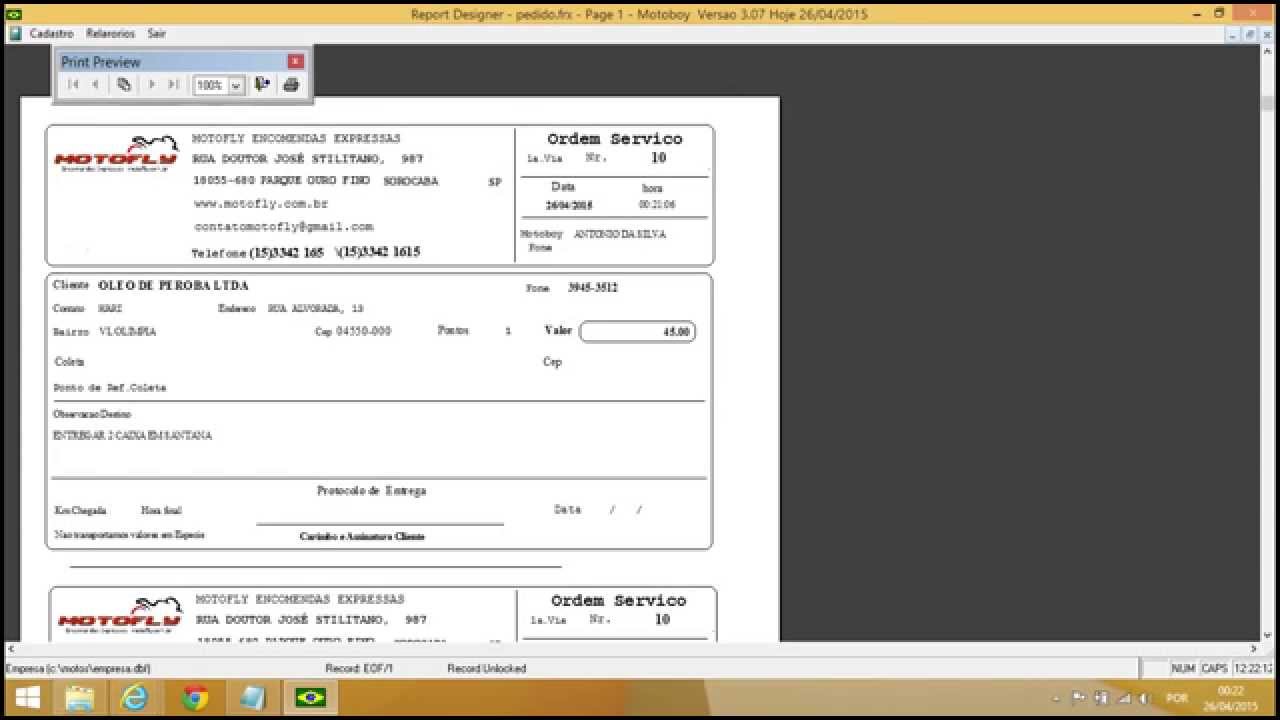Click phone number 3945-3512
The height and width of the screenshot is (720, 1280).
pyautogui.click(x=593, y=288)
